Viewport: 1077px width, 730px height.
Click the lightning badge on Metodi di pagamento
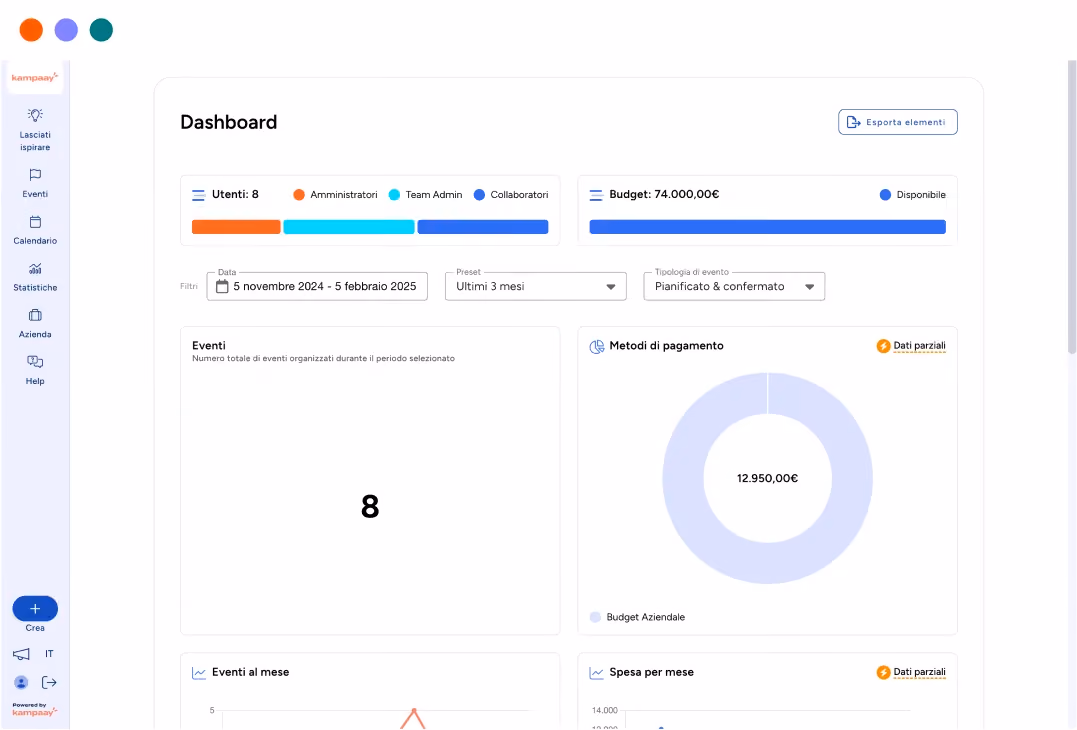[883, 346]
